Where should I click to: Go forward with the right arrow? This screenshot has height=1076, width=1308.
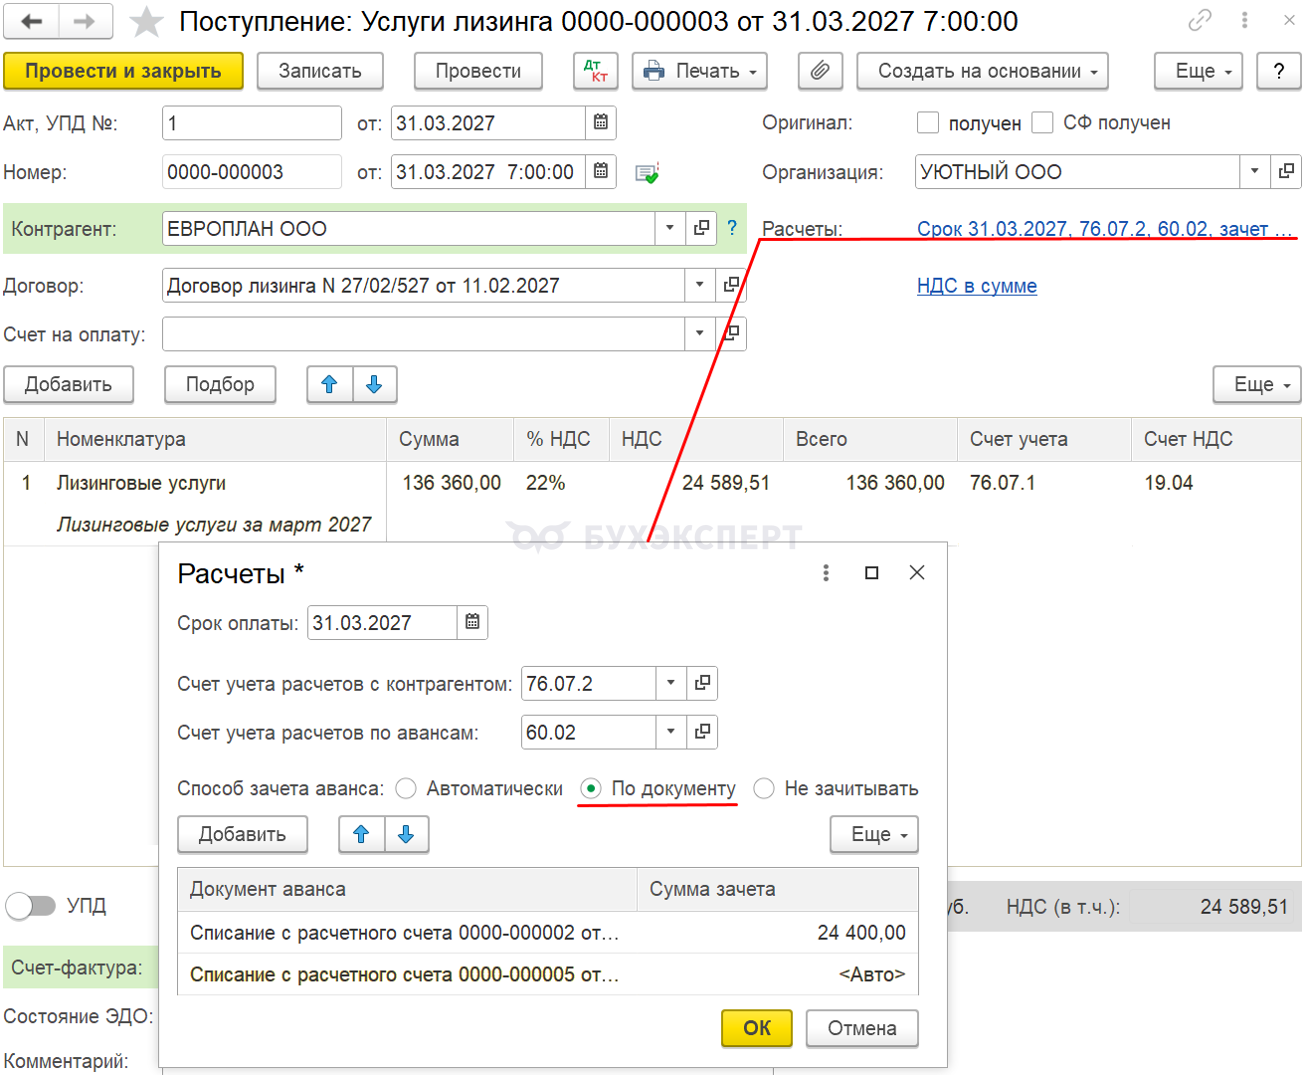point(86,21)
